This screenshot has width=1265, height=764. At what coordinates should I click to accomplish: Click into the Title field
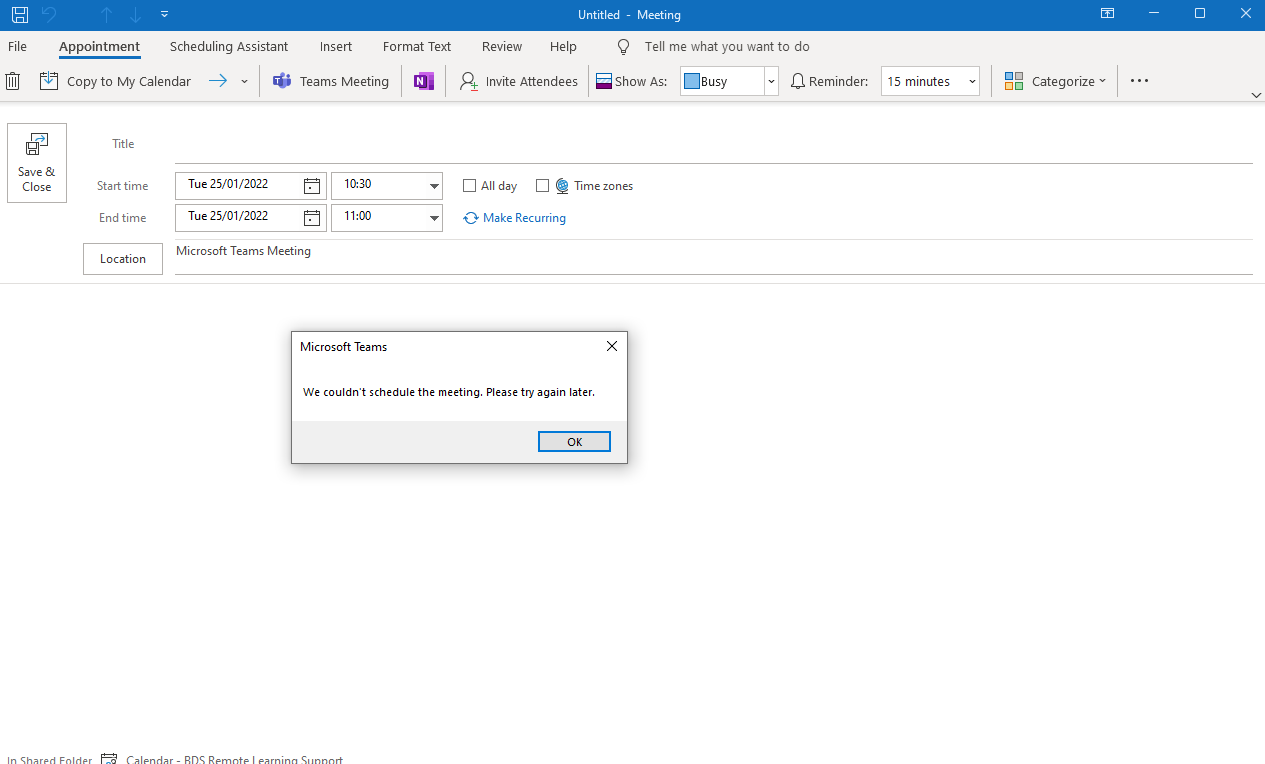(714, 145)
